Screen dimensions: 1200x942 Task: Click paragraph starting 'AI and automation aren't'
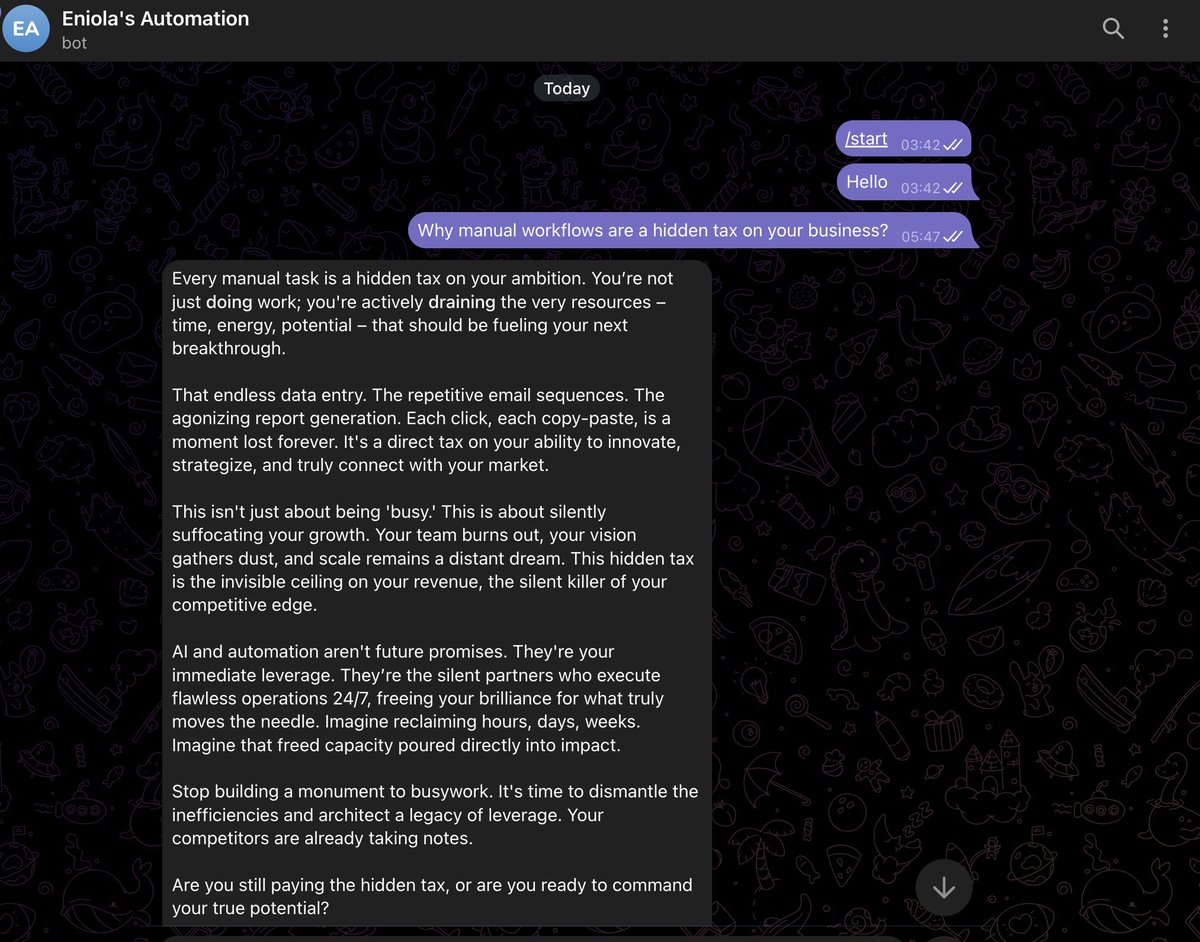click(418, 698)
